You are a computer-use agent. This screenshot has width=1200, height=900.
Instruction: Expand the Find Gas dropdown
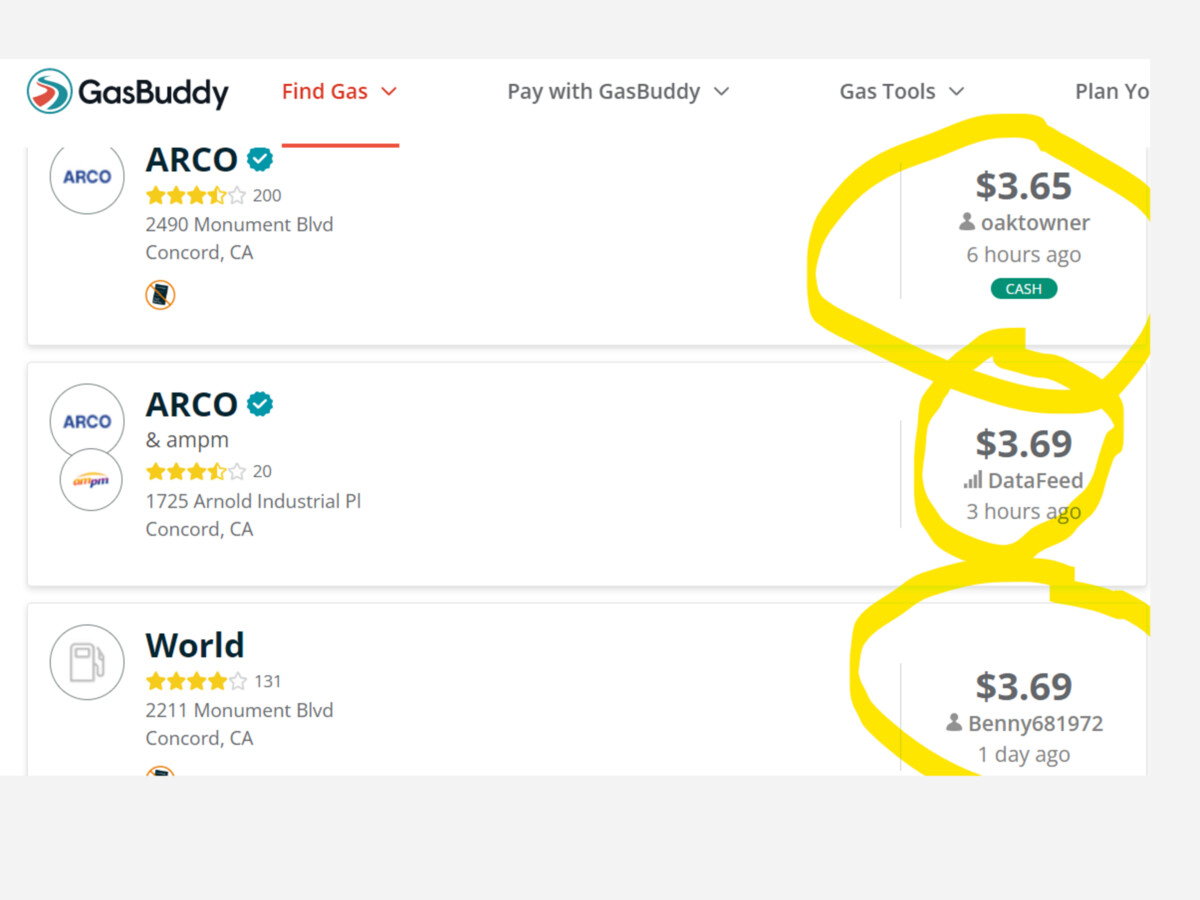point(340,91)
